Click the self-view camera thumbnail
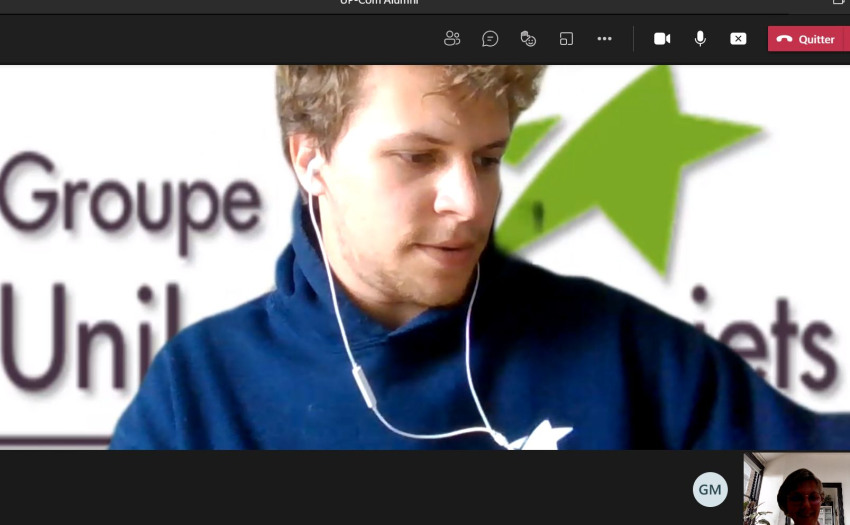Image resolution: width=850 pixels, height=525 pixels. [x=796, y=489]
